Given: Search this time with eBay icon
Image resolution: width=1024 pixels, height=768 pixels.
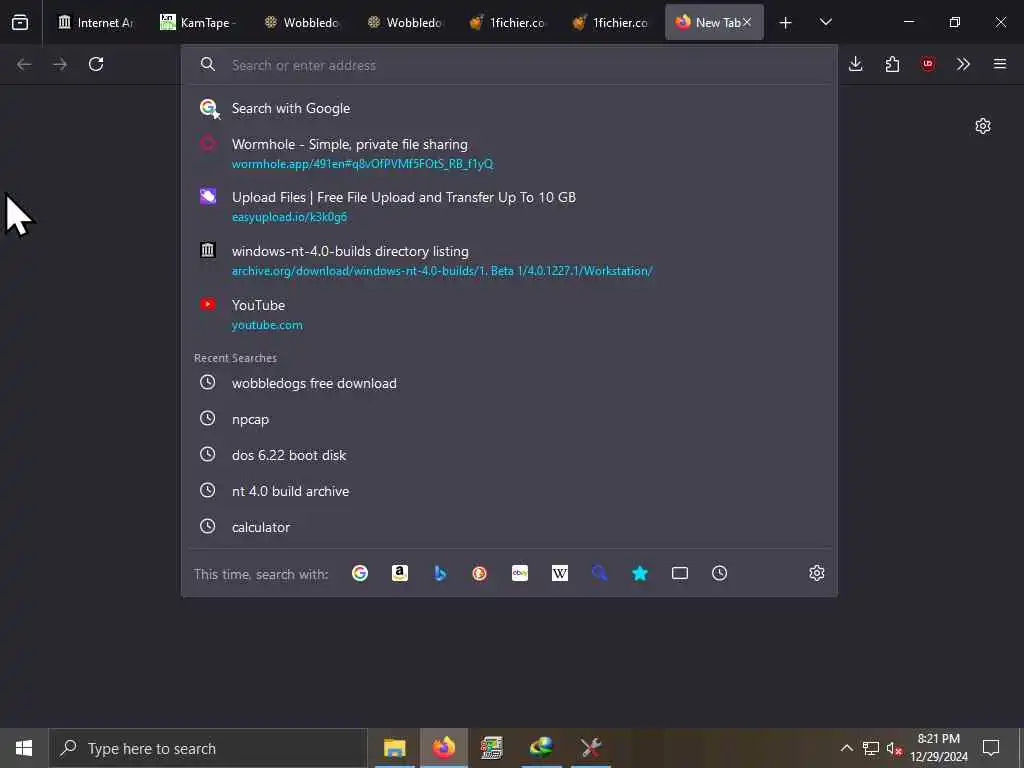Looking at the screenshot, I should tap(520, 573).
